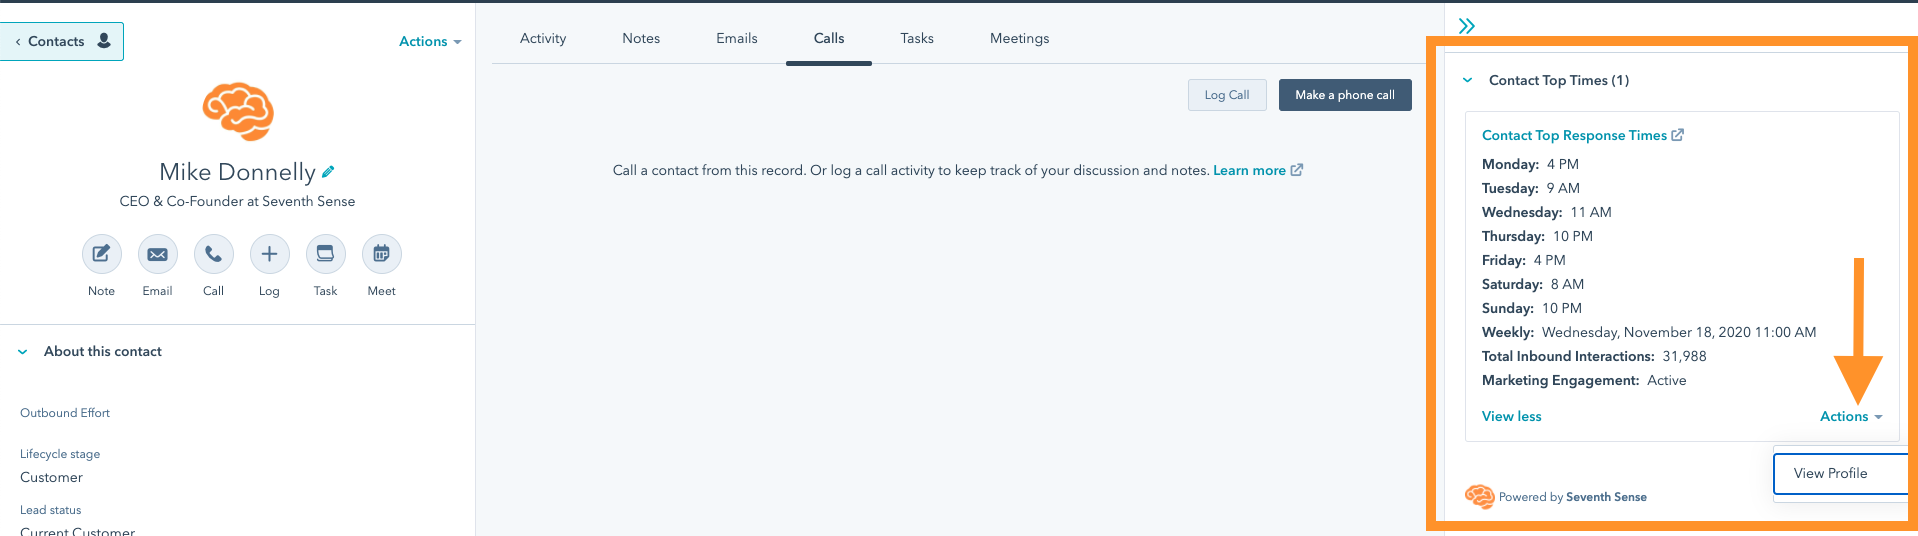Click the Log plus icon
Screen dimensions: 1918x536
pyautogui.click(x=269, y=254)
